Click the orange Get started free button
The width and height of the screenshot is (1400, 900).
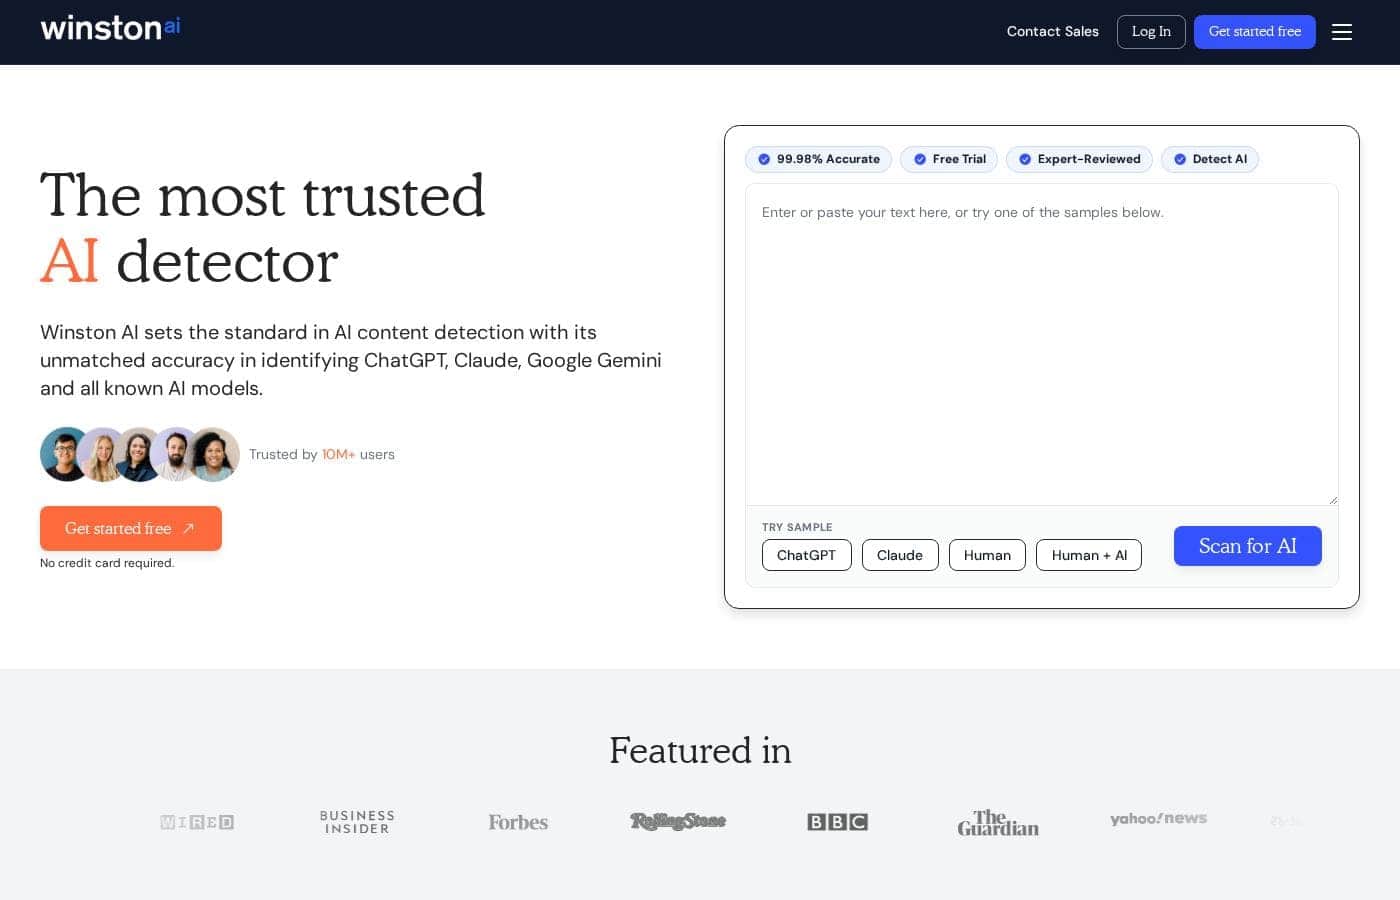(131, 528)
